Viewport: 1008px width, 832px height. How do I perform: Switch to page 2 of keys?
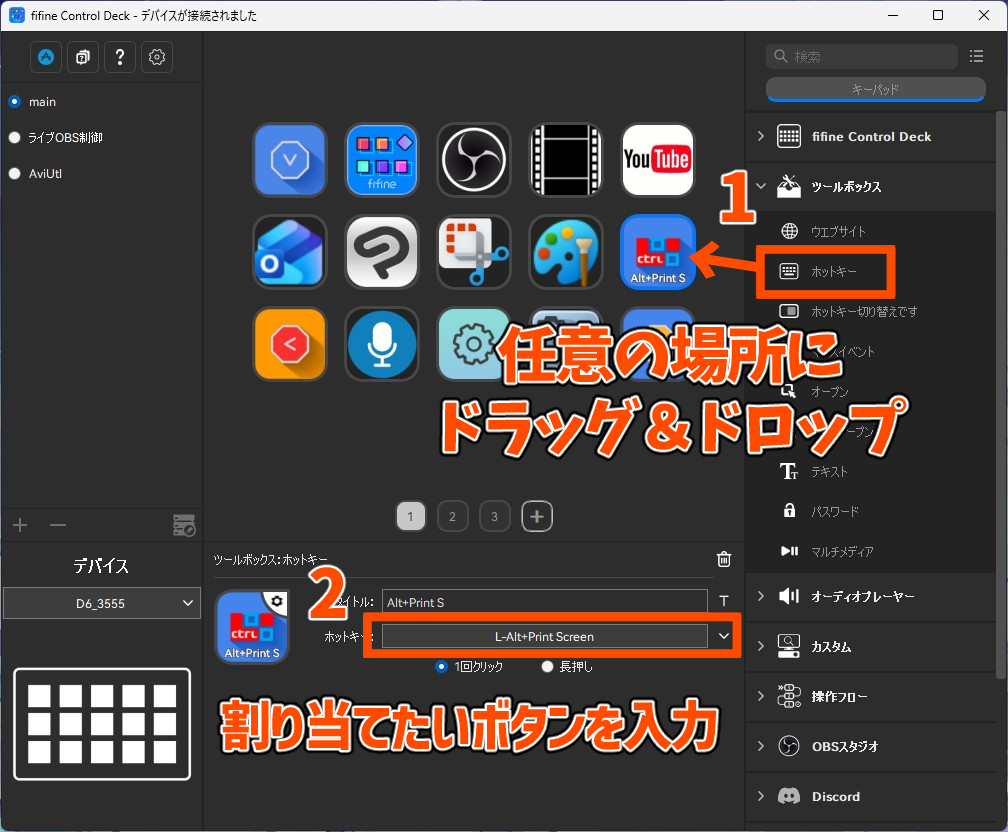pyautogui.click(x=452, y=516)
